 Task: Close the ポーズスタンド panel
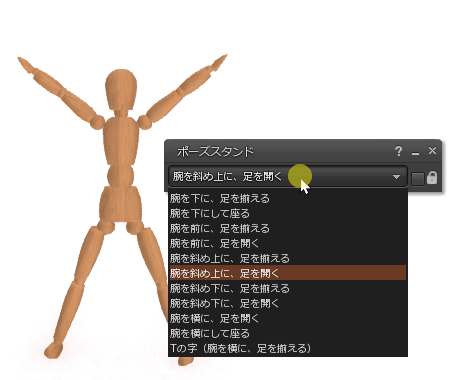(432, 151)
